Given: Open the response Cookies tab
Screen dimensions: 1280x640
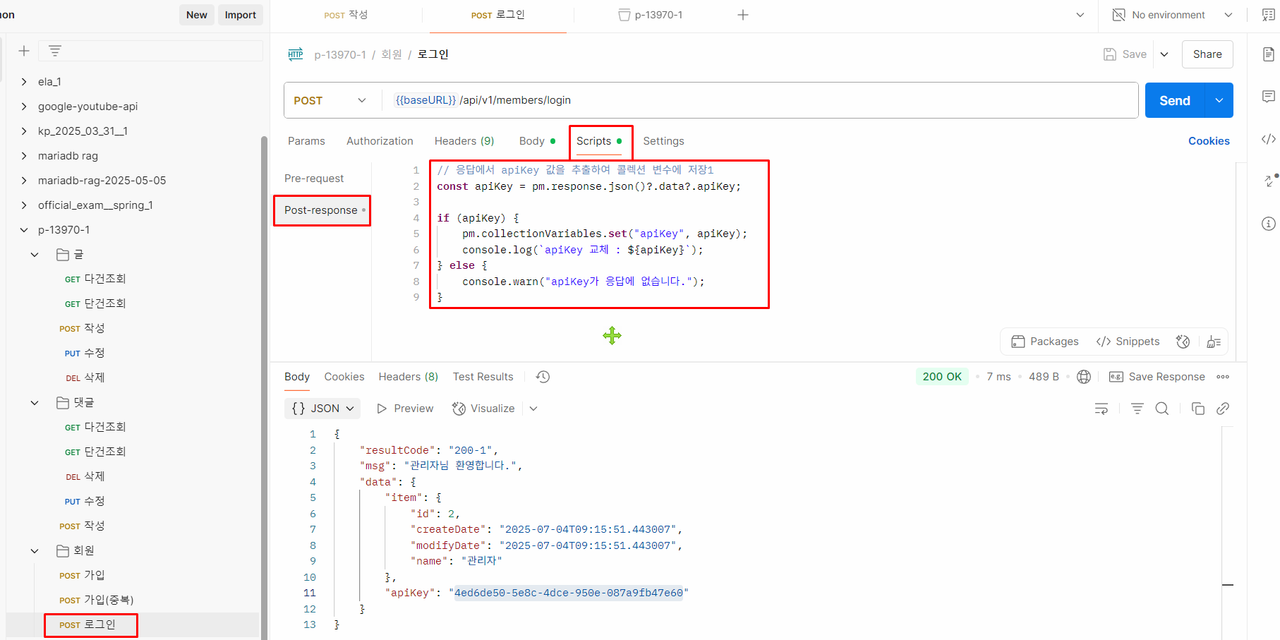Looking at the screenshot, I should click(x=344, y=377).
